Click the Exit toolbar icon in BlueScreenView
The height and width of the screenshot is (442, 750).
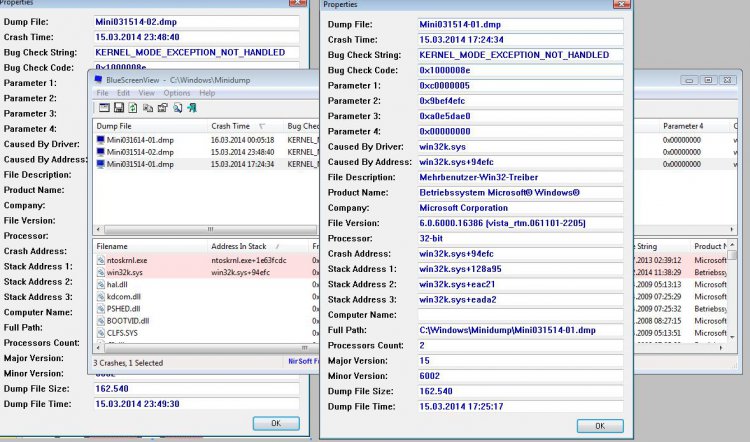[x=192, y=108]
